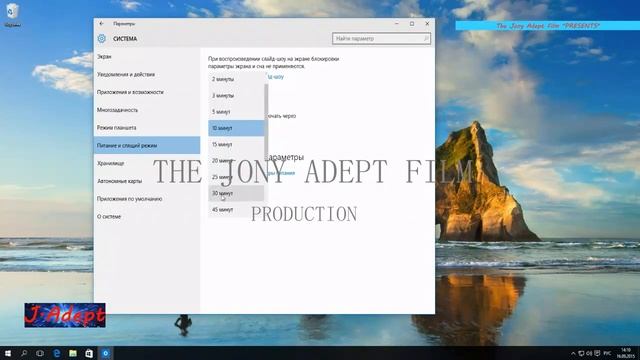
Task: Choose 2 минуты in the dropdown list
Action: [236, 79]
